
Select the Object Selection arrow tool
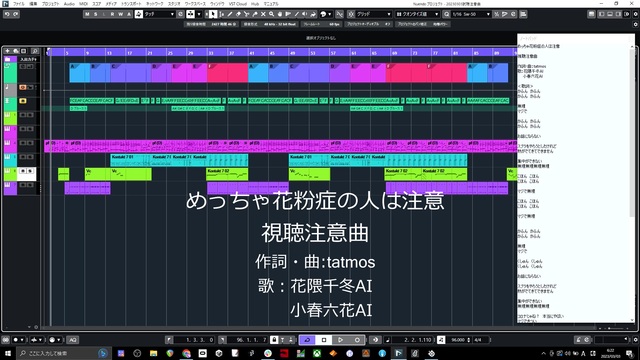pyautogui.click(x=213, y=14)
